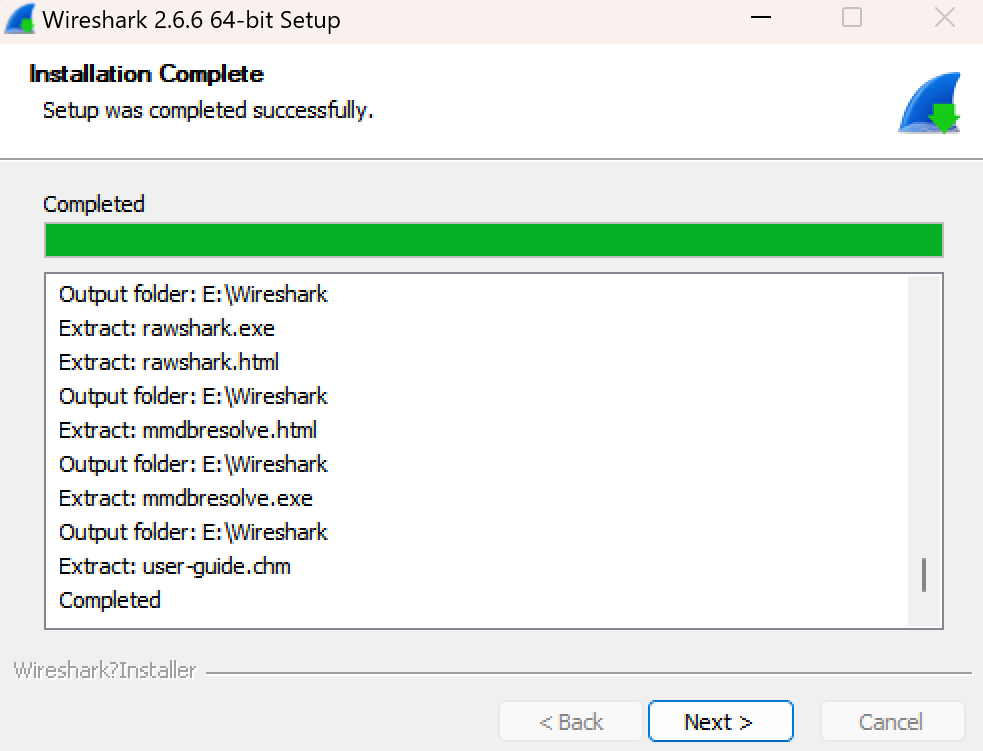Screen dimensions: 983x751
Task: Click the disabled maximize button in title bar
Action: point(852,17)
